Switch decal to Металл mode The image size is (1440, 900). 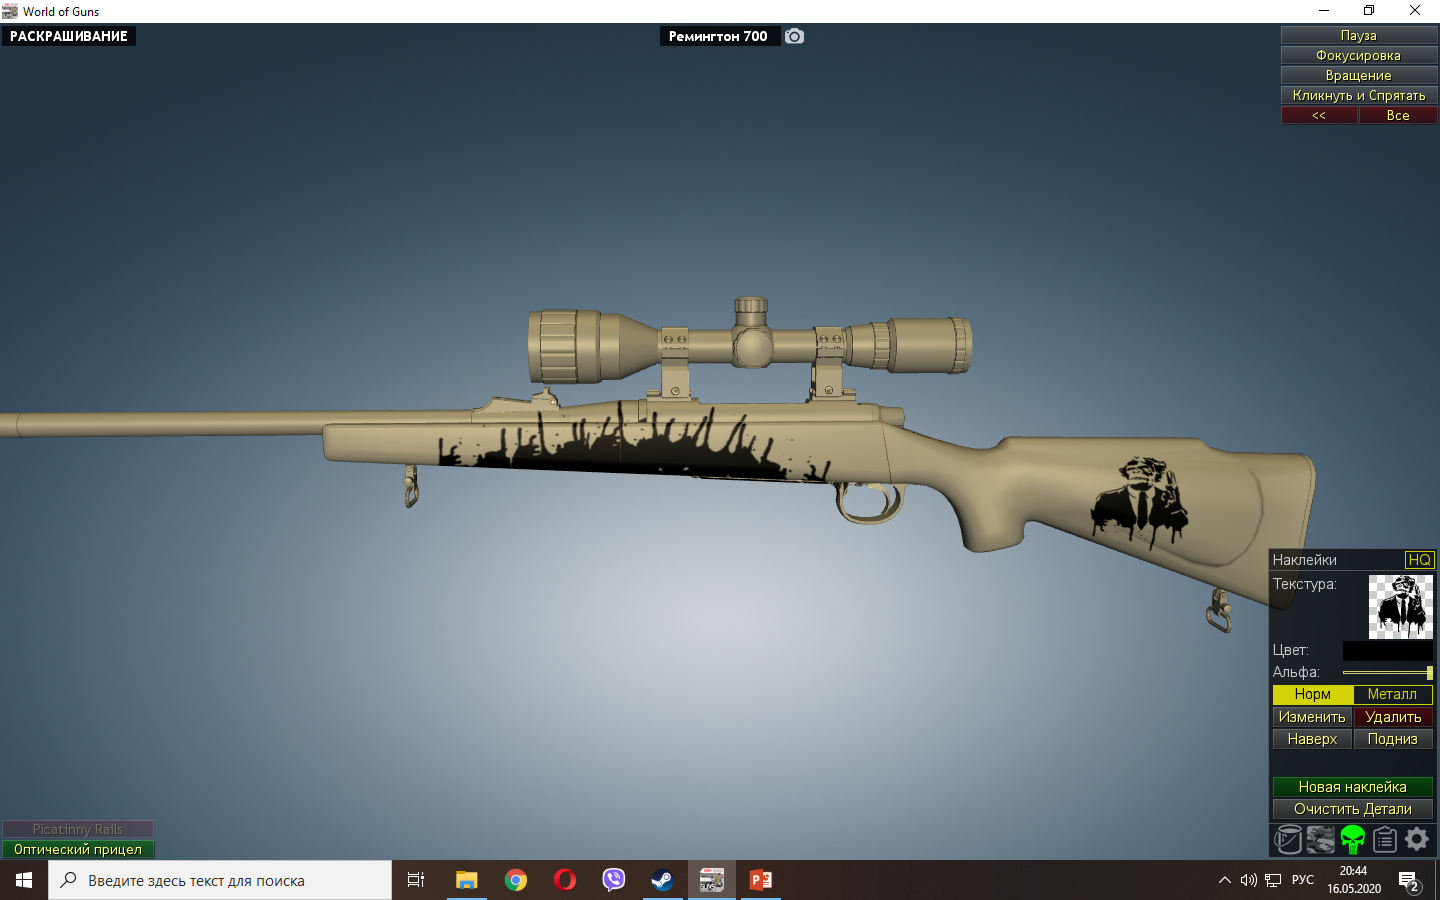pyautogui.click(x=1392, y=694)
